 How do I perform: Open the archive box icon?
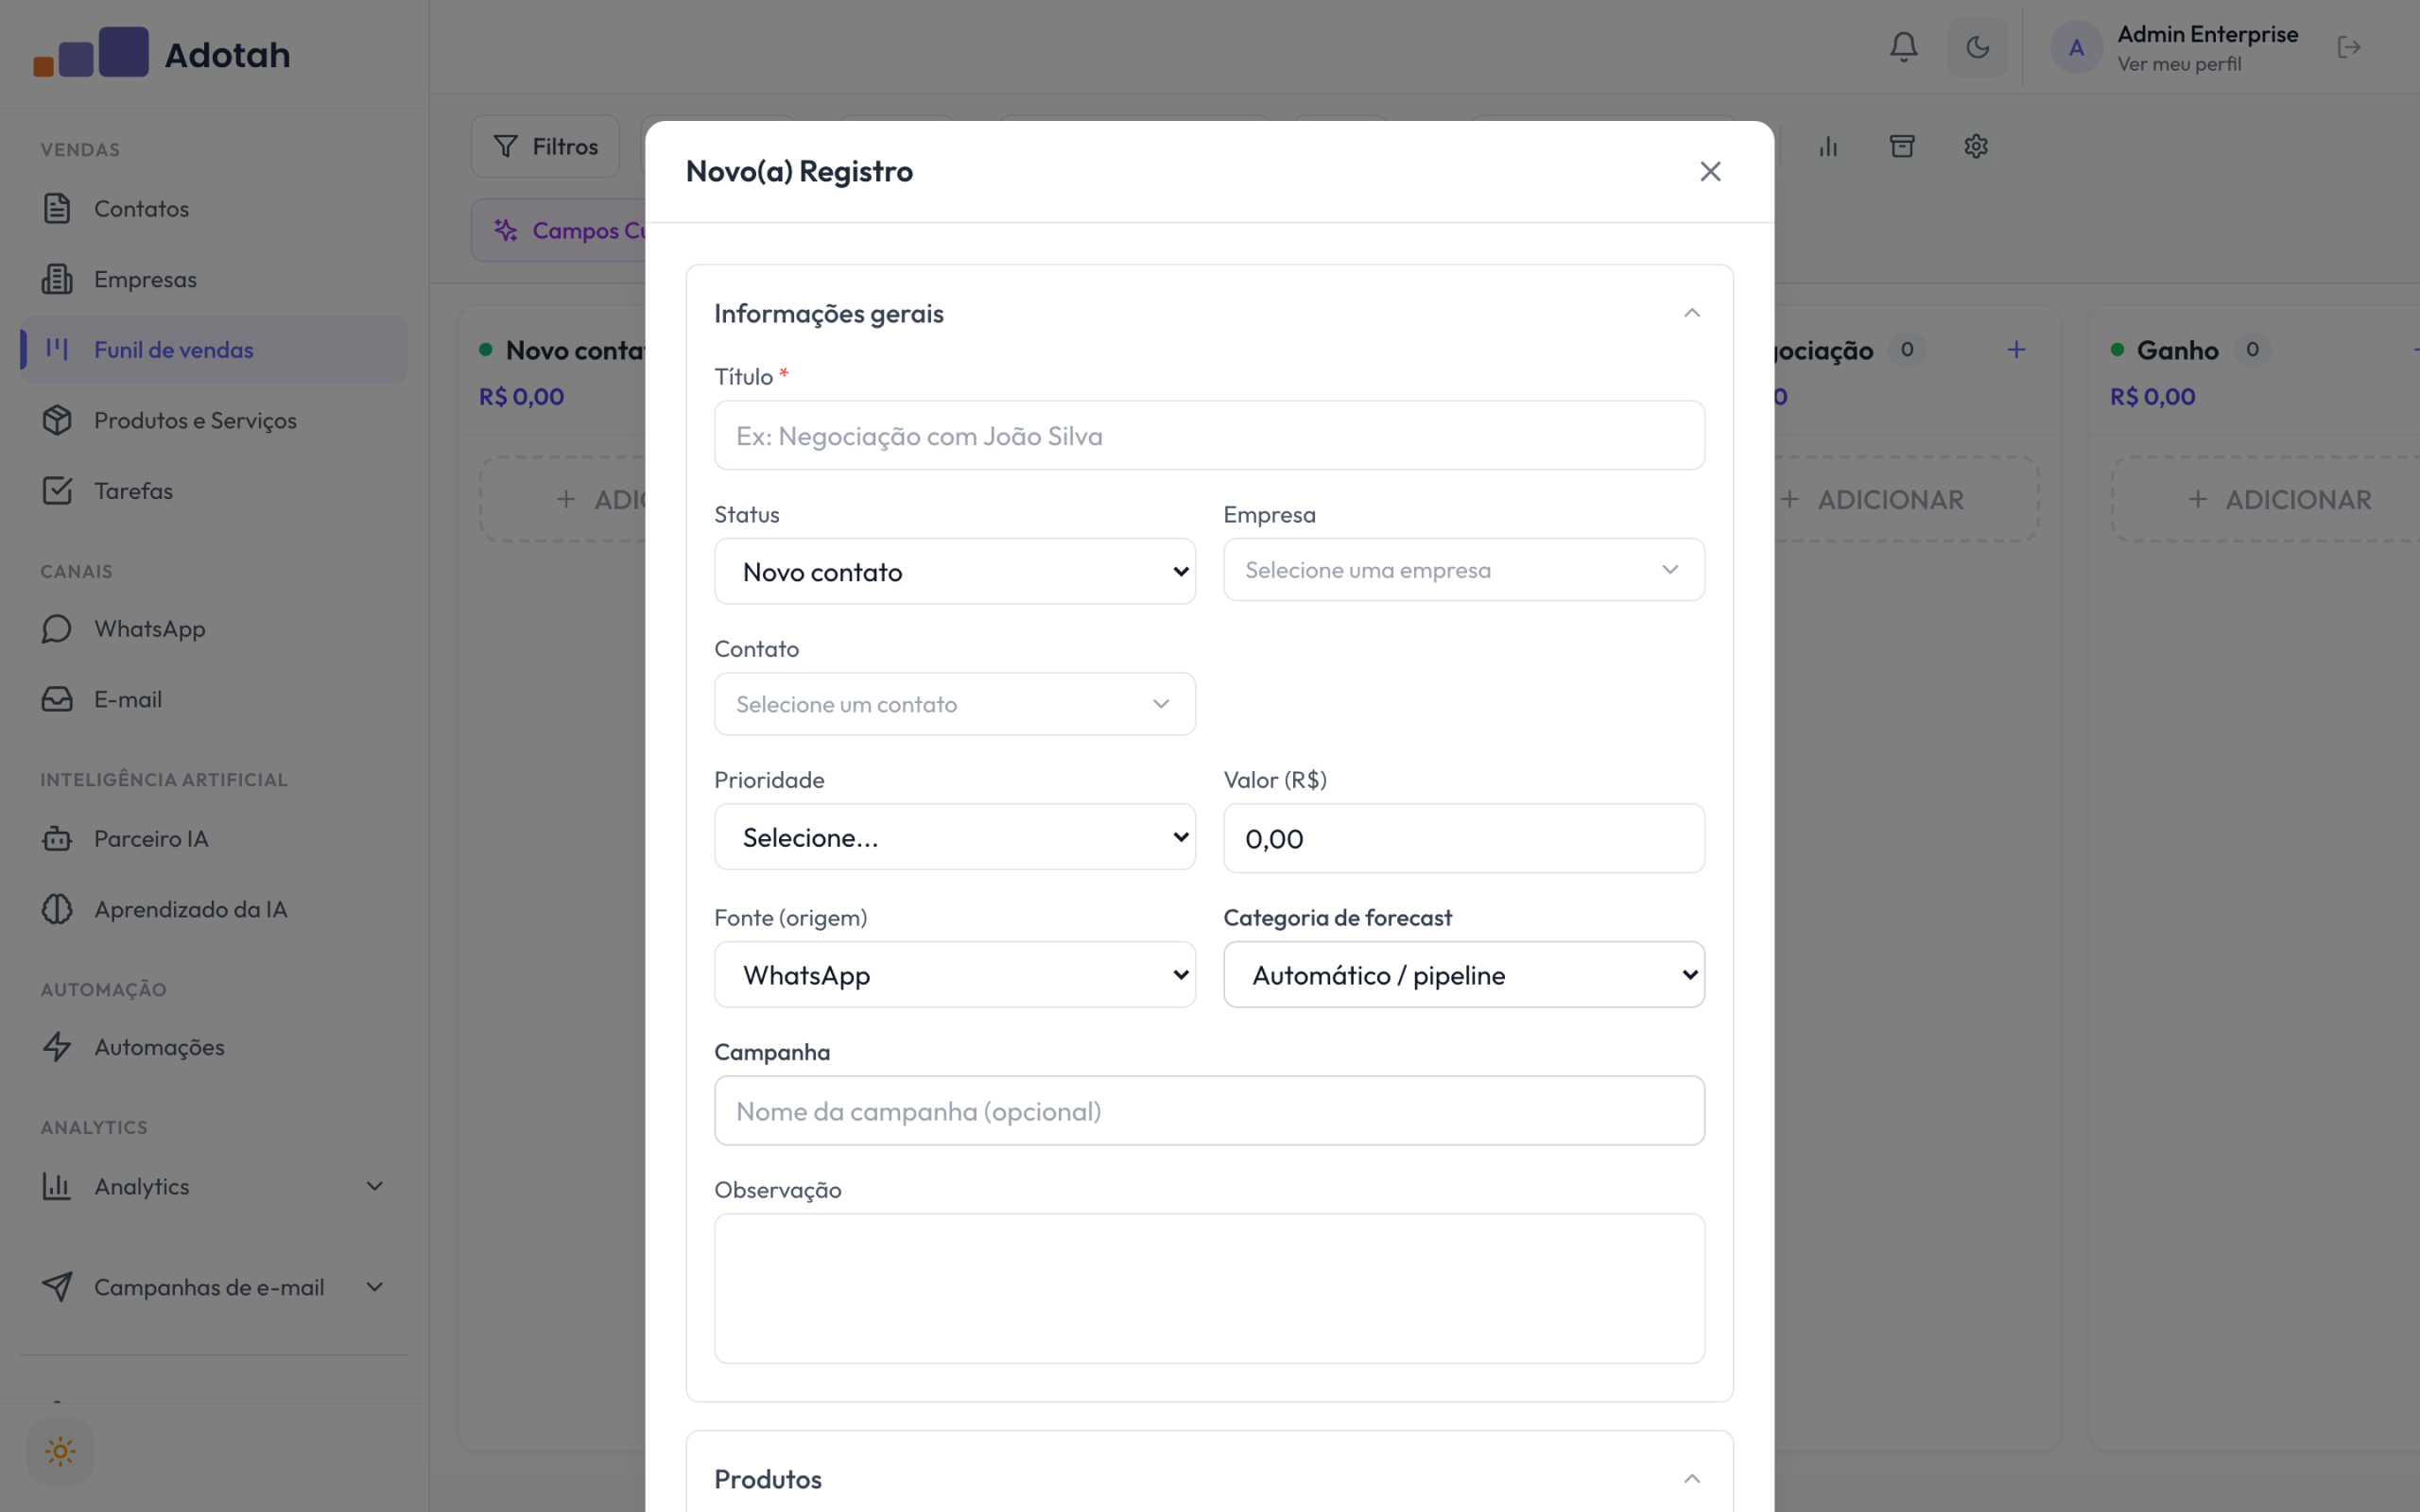point(1902,146)
